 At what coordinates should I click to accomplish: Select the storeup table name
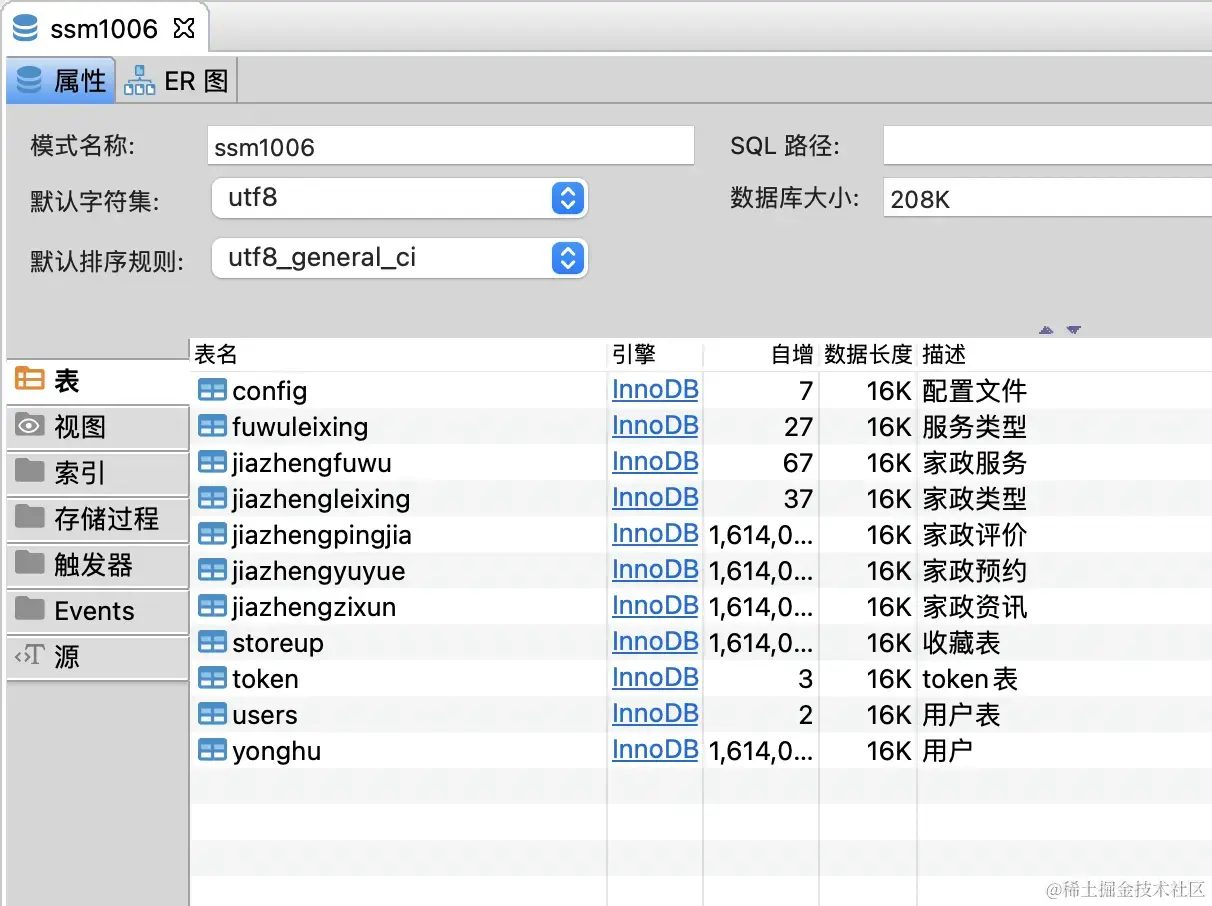pyautogui.click(x=278, y=643)
